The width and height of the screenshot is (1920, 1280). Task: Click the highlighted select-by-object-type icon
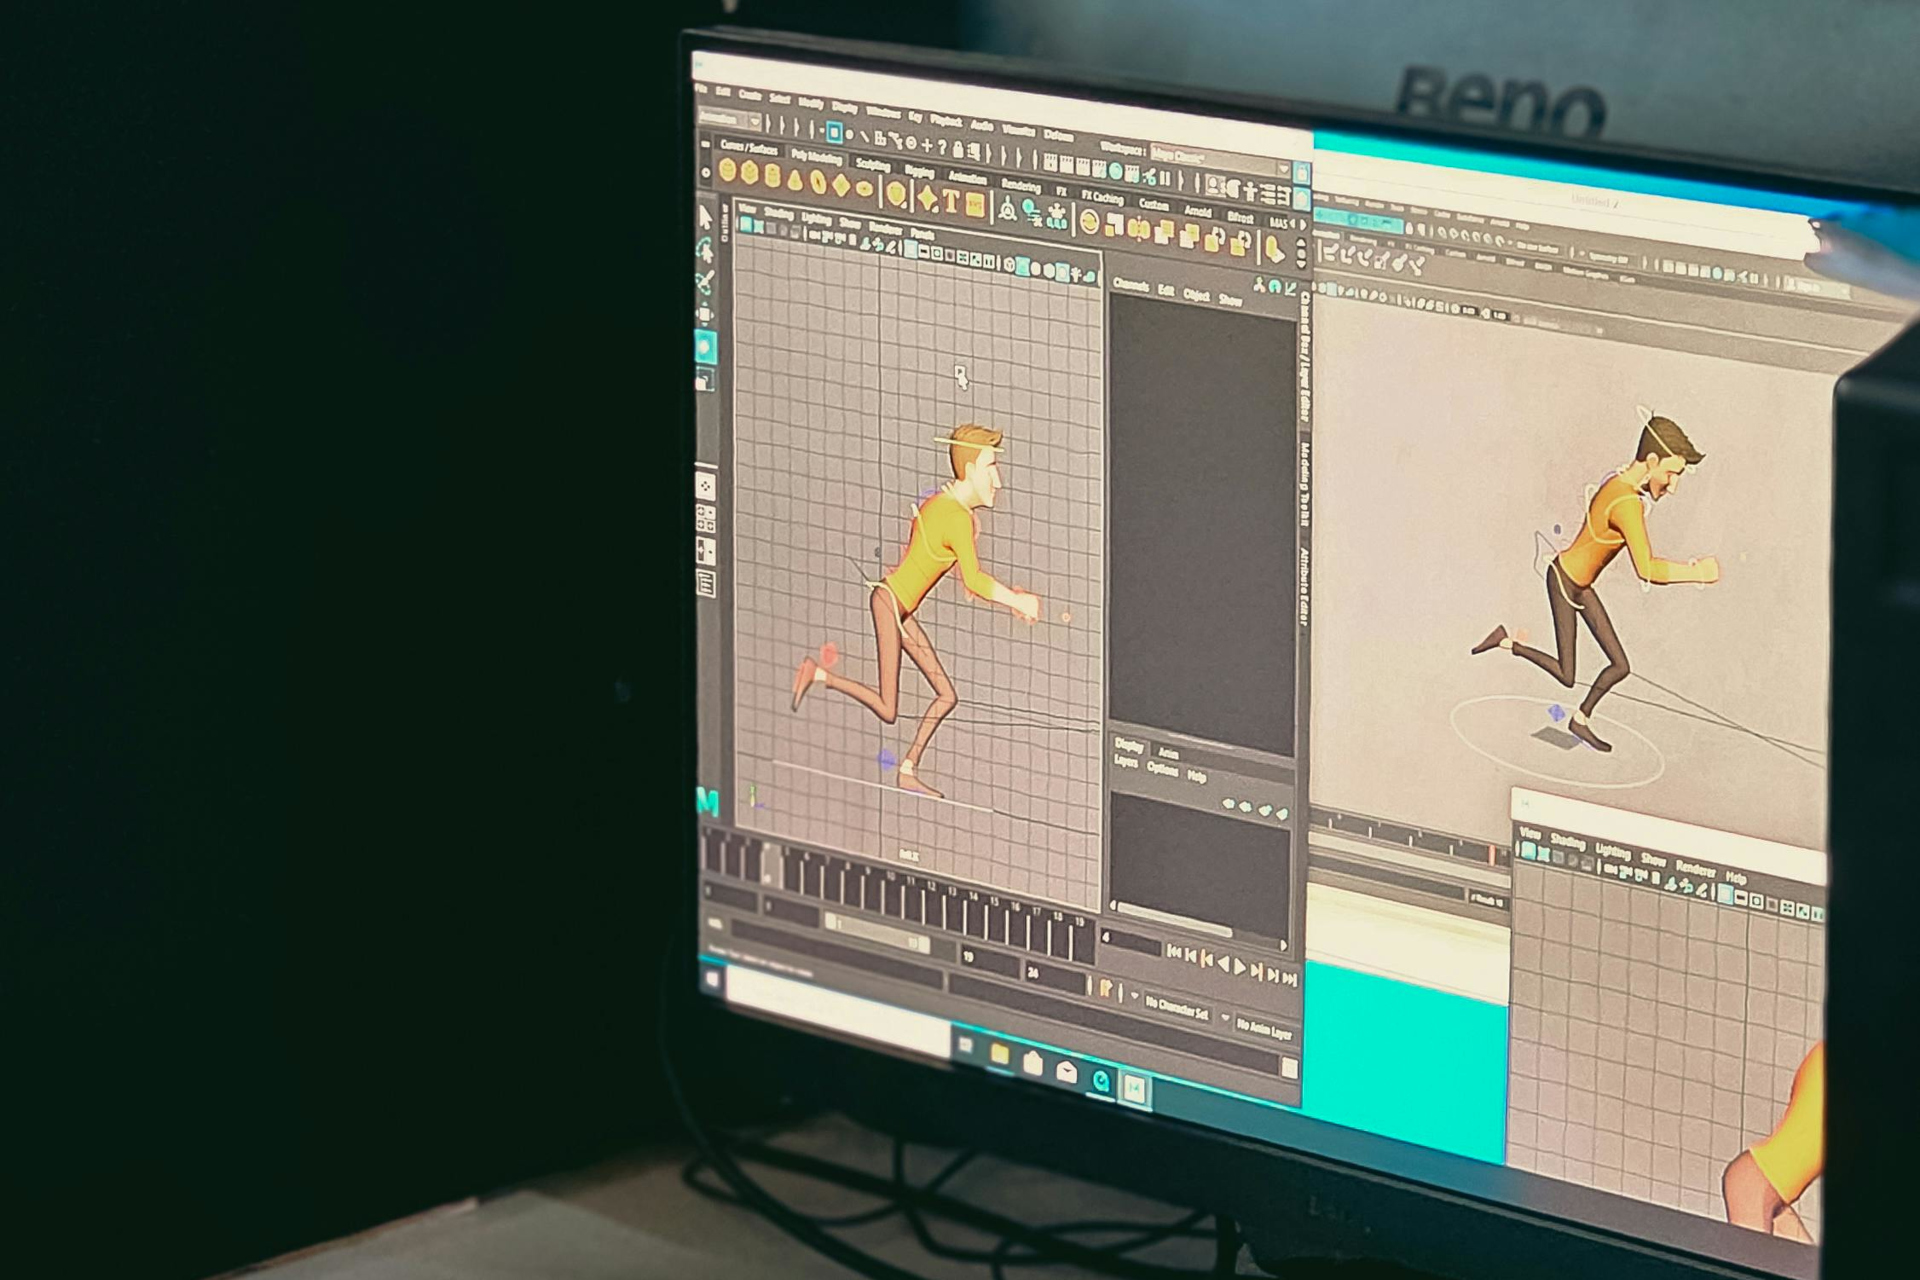tap(834, 132)
